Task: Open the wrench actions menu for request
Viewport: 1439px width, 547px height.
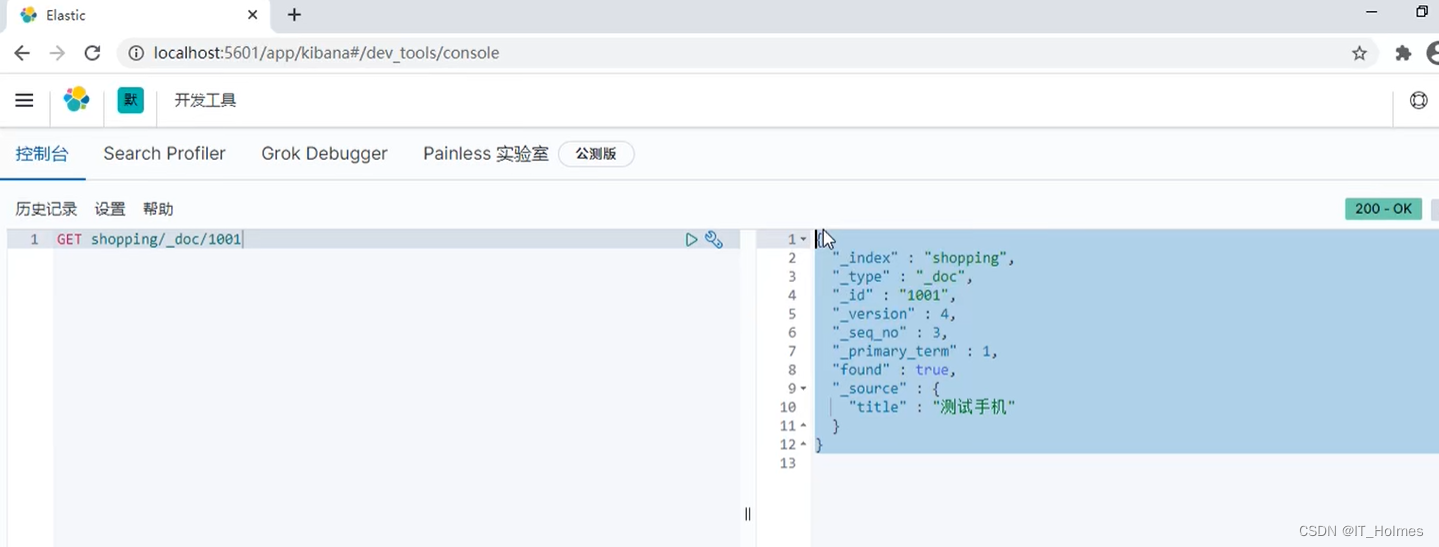Action: coord(714,240)
